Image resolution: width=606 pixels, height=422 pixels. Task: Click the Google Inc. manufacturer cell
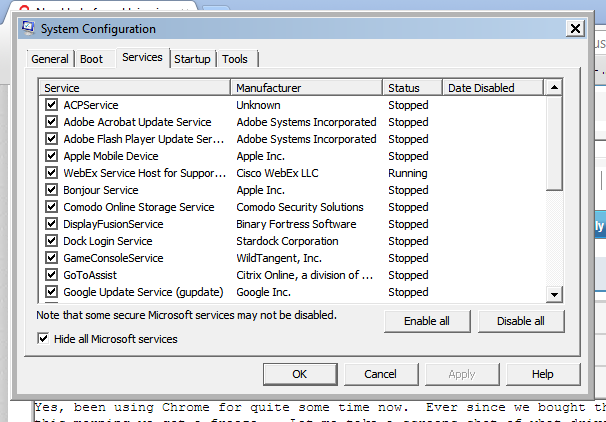tap(263, 292)
